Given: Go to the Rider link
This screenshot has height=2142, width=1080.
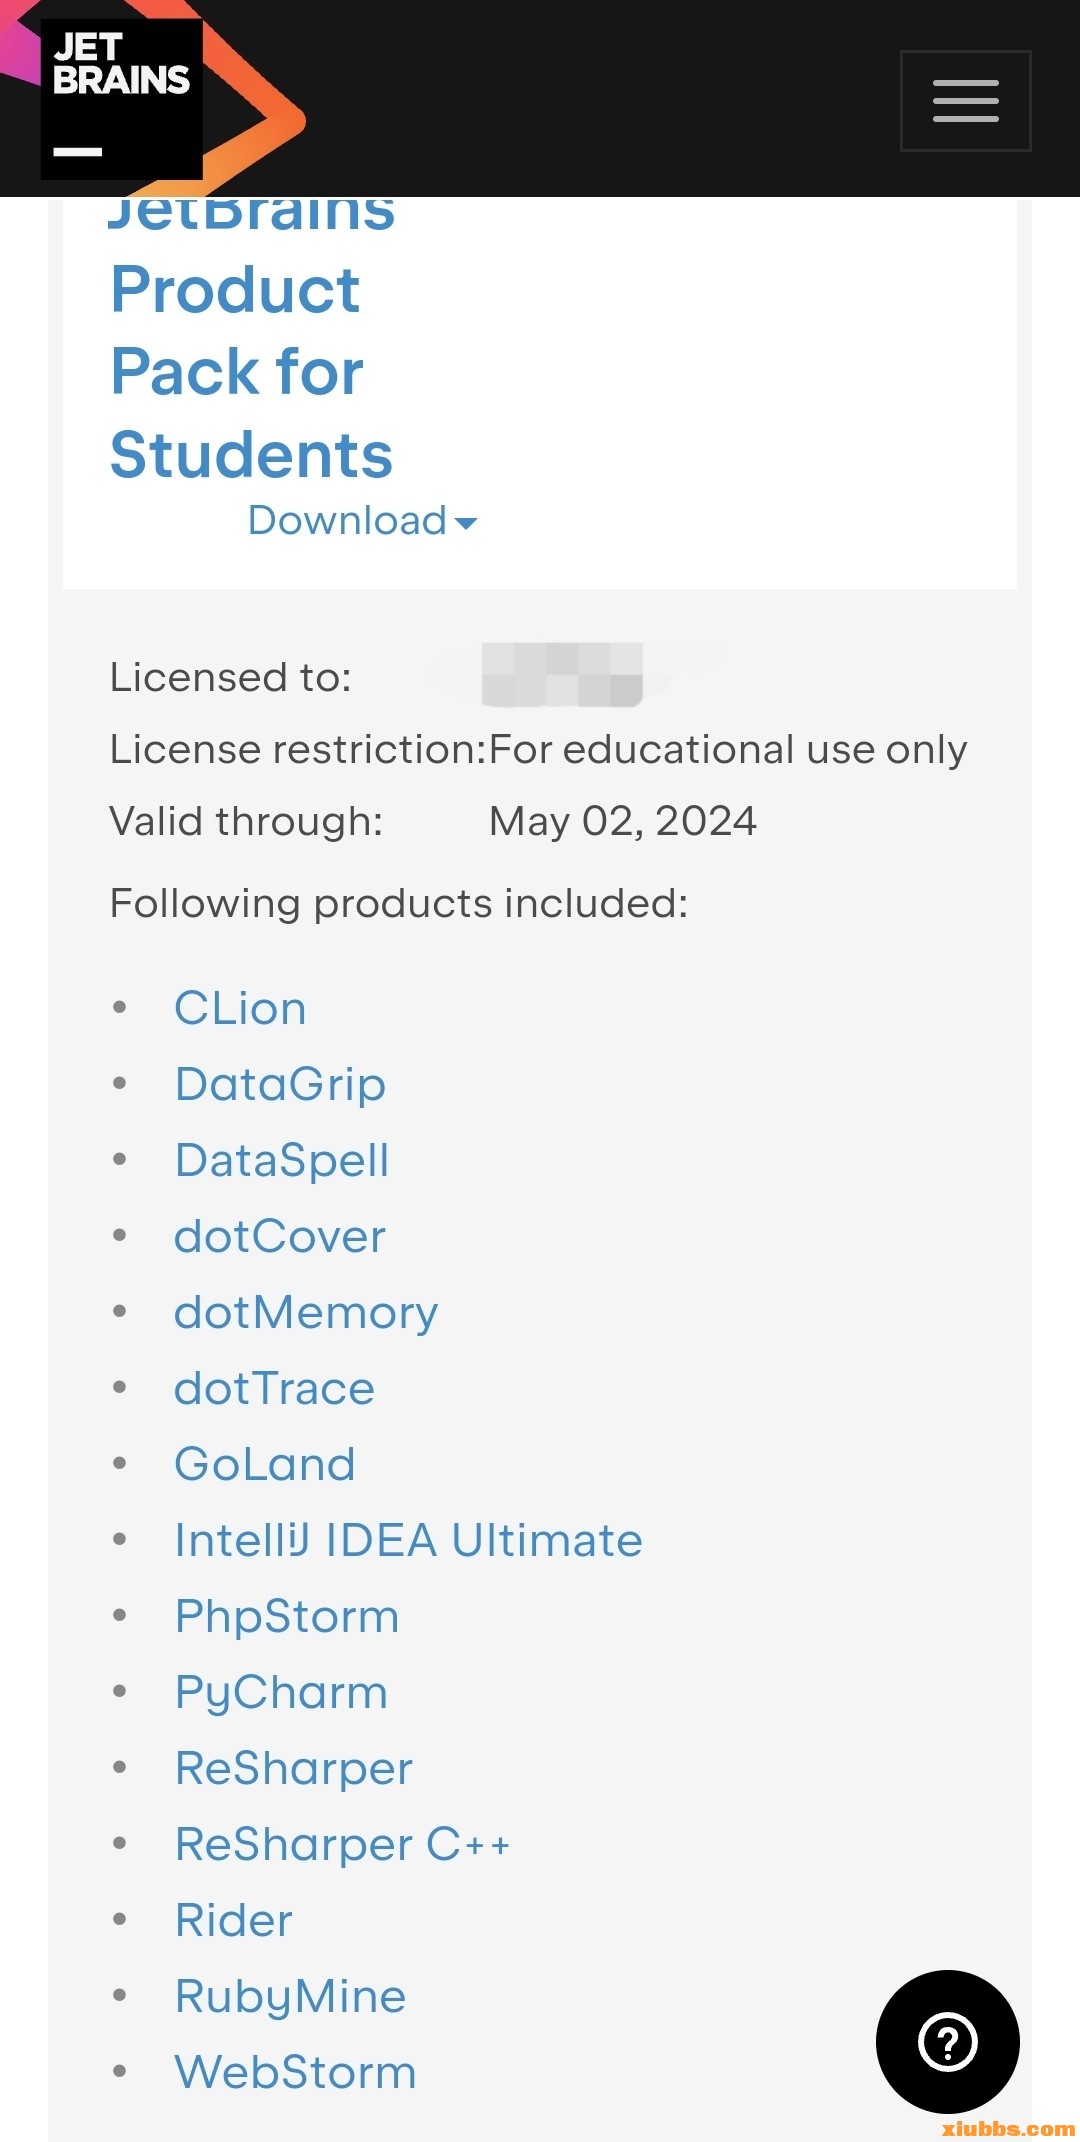Looking at the screenshot, I should (x=233, y=1920).
